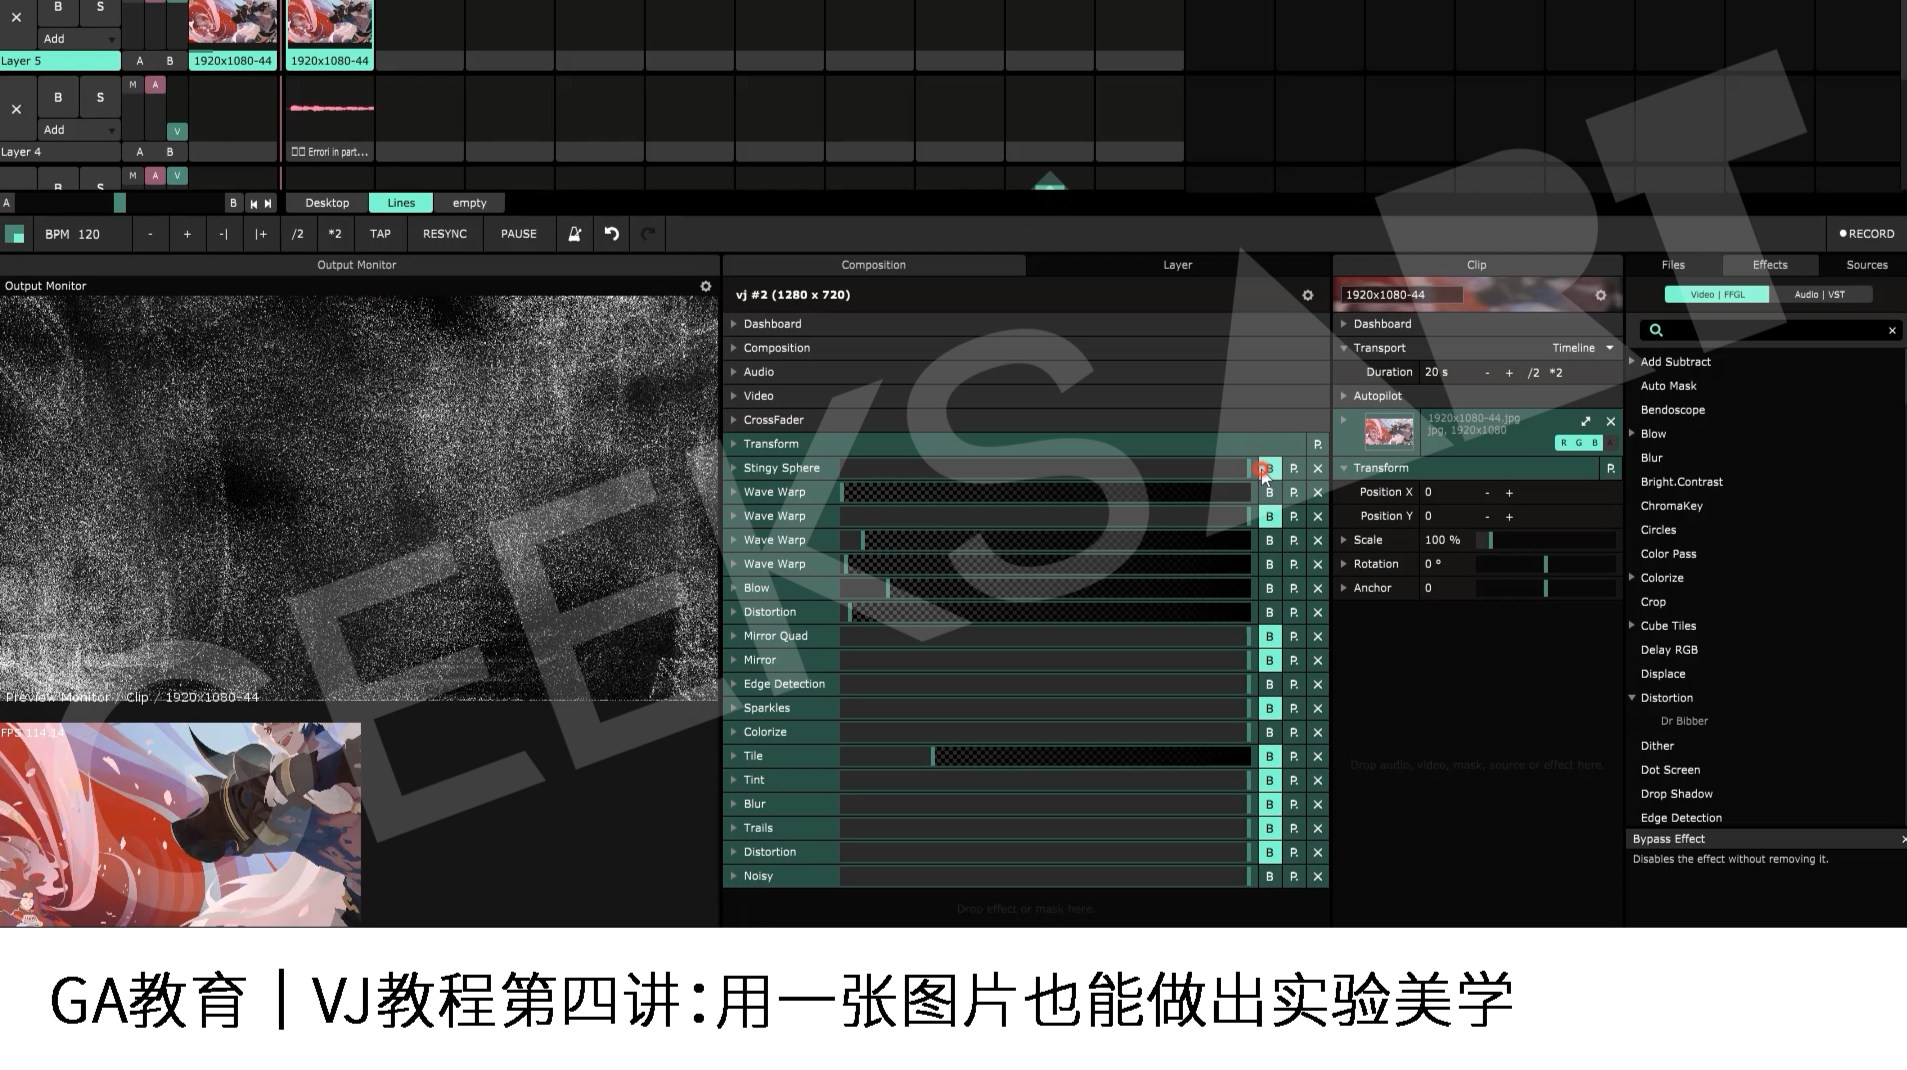Switch to the empty deck tab
Screen dimensions: 1907x1070
coord(469,203)
